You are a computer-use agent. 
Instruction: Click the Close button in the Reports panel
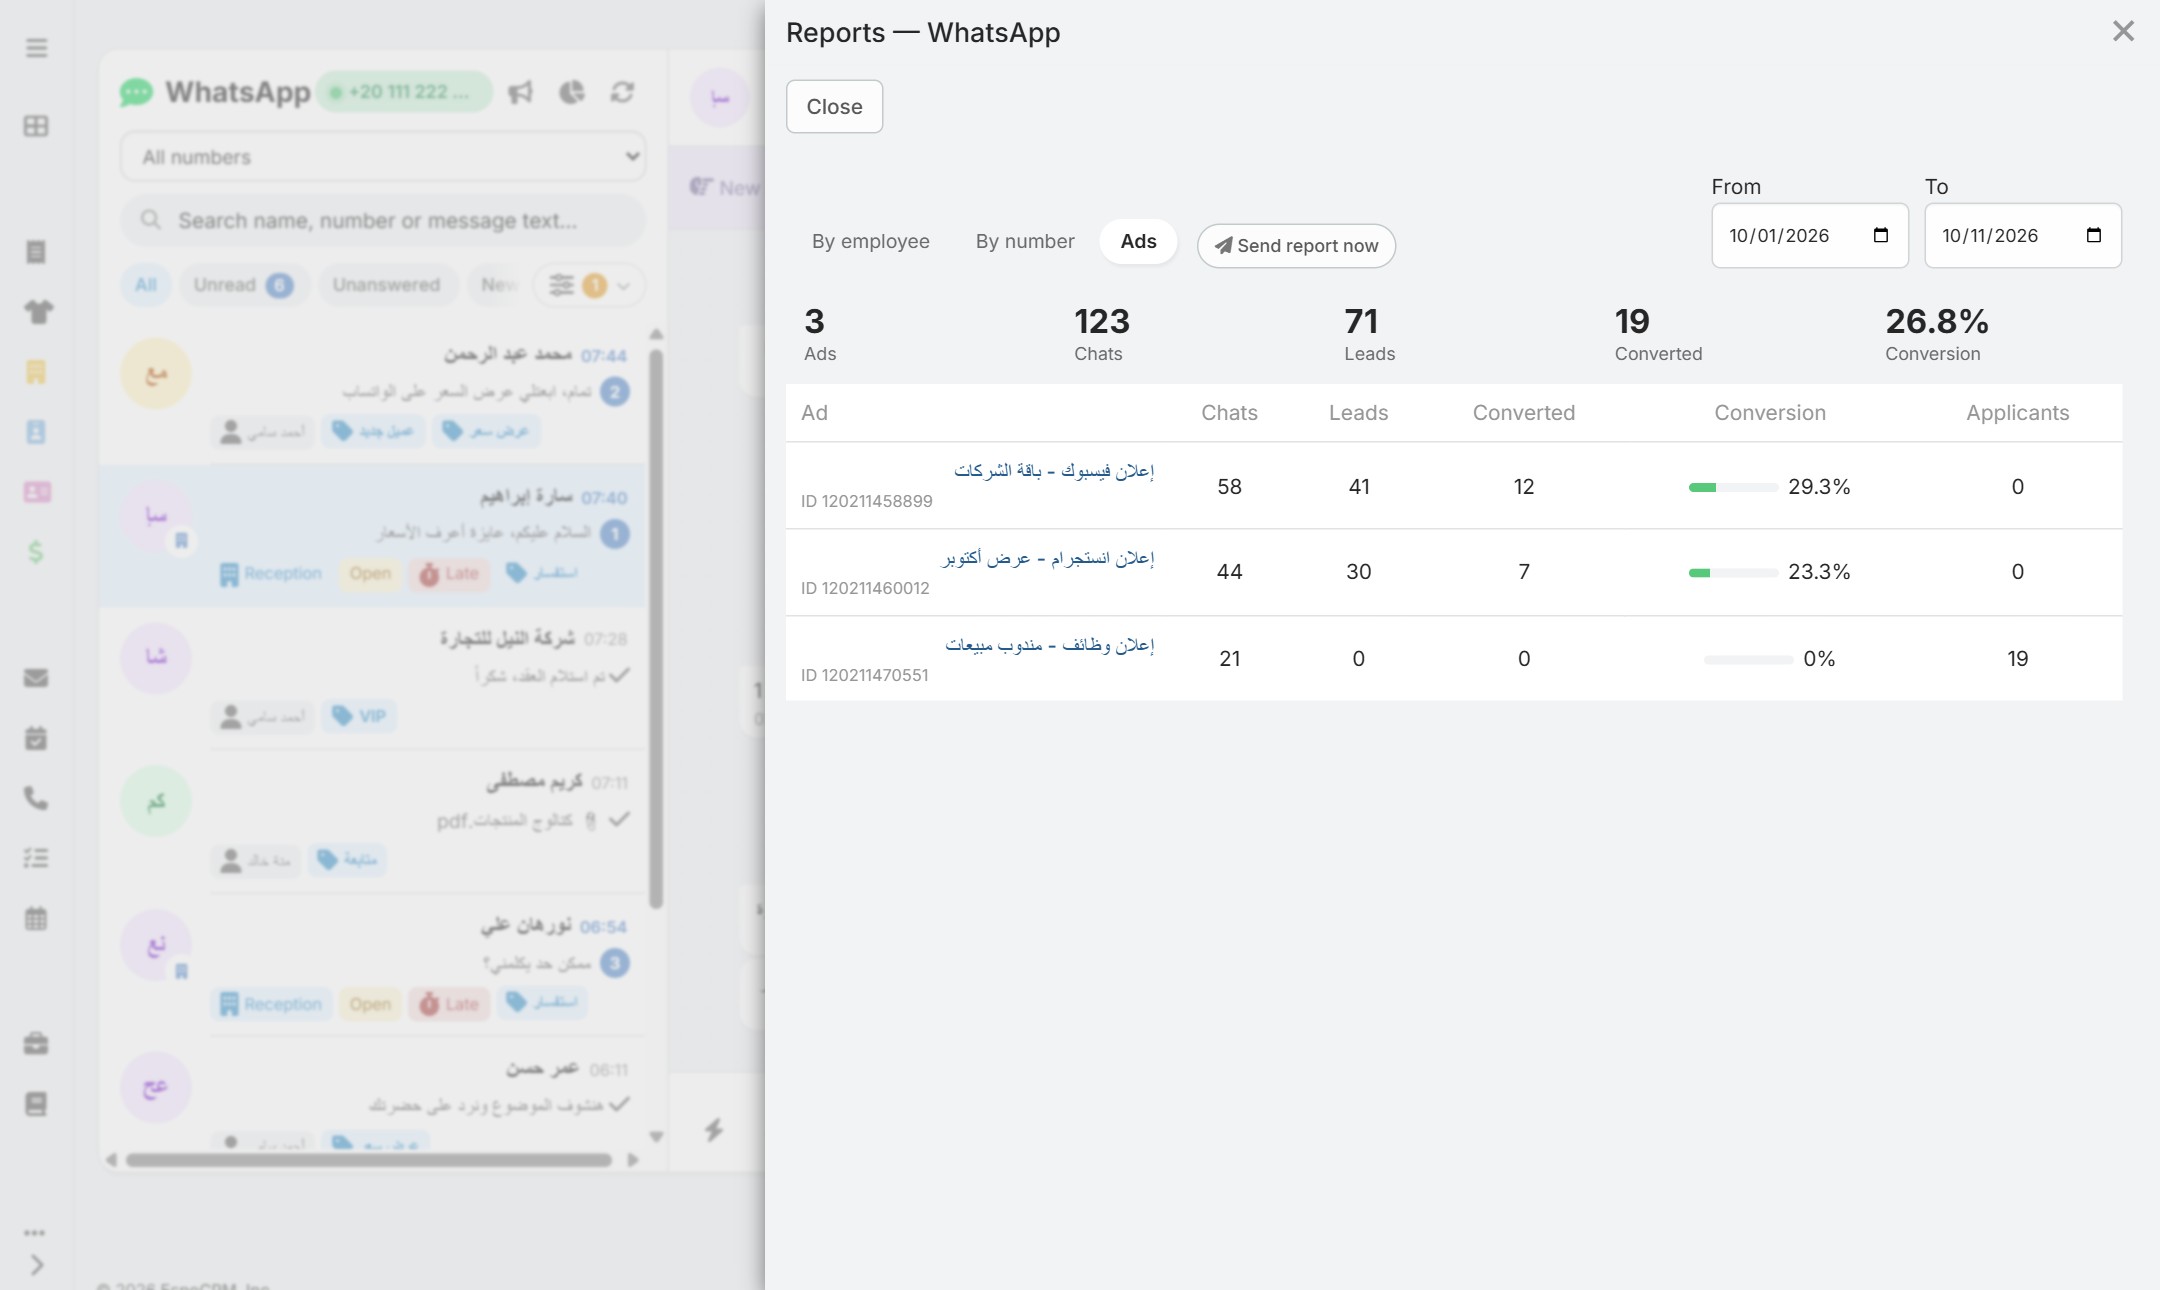pyautogui.click(x=834, y=106)
